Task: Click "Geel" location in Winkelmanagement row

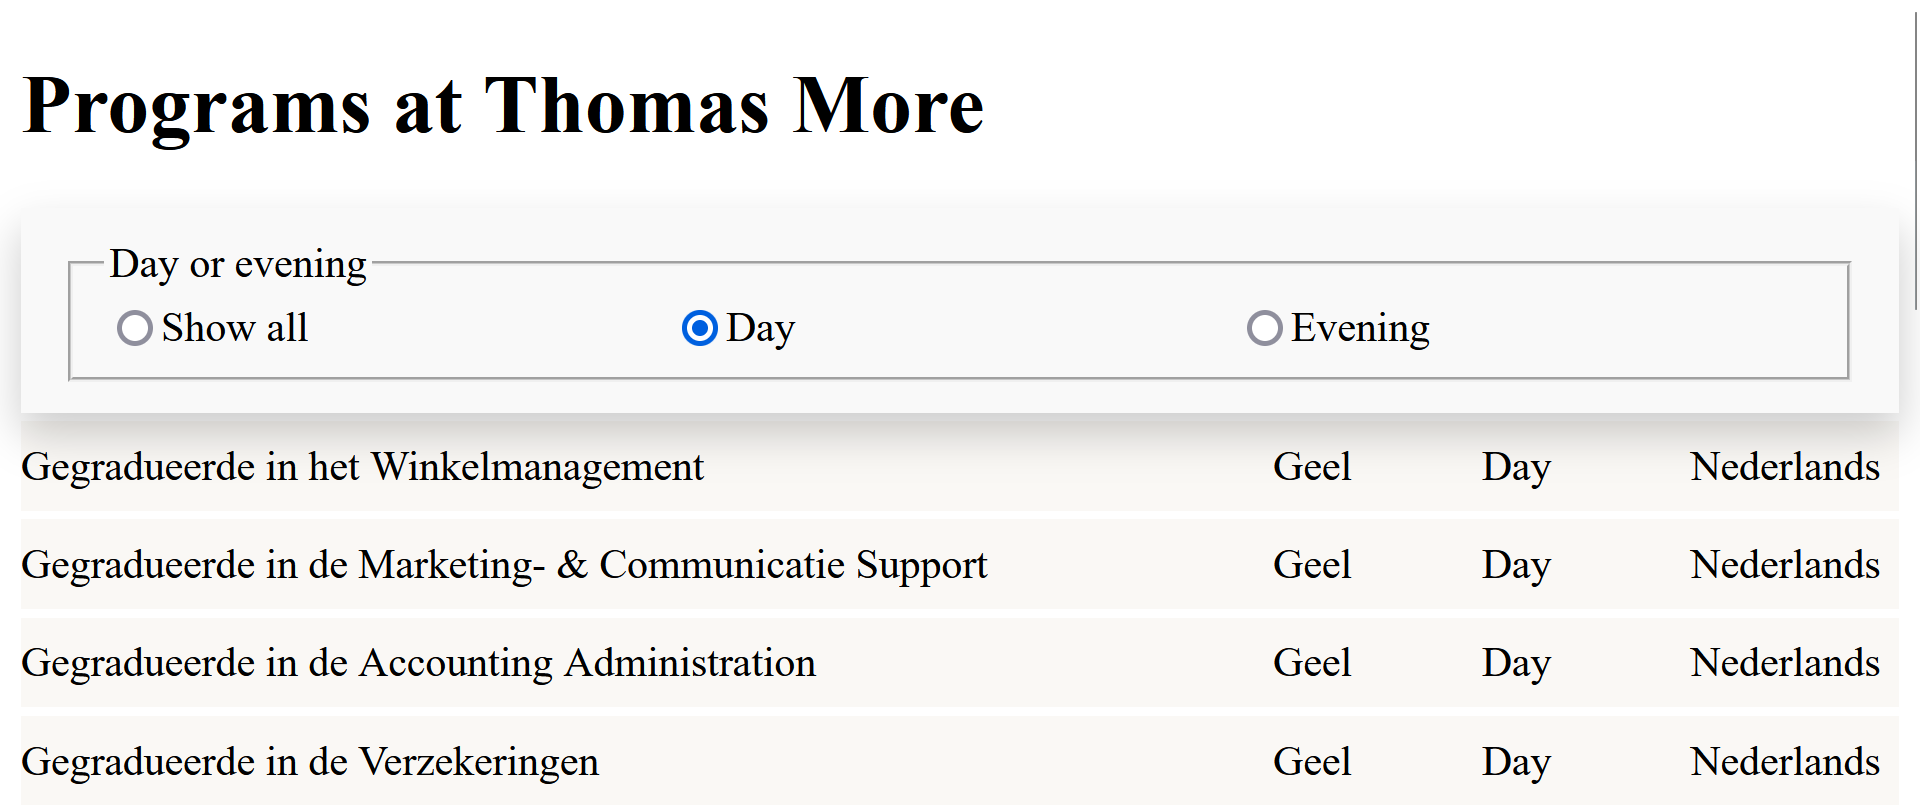Action: point(1311,467)
